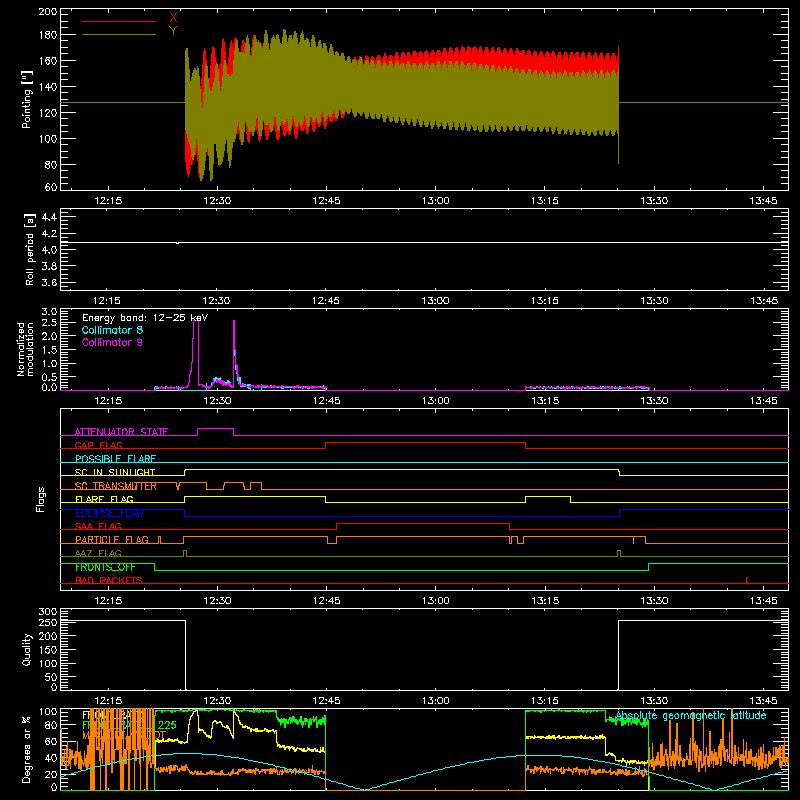Viewport: 800px width, 800px height.
Task: Click the BAD_PACKETS spike near 13:43
Action: click(x=746, y=580)
